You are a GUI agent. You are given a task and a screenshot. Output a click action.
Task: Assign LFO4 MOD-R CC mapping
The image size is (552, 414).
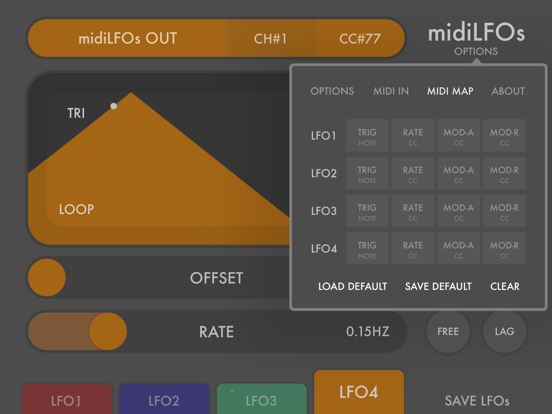pos(504,249)
